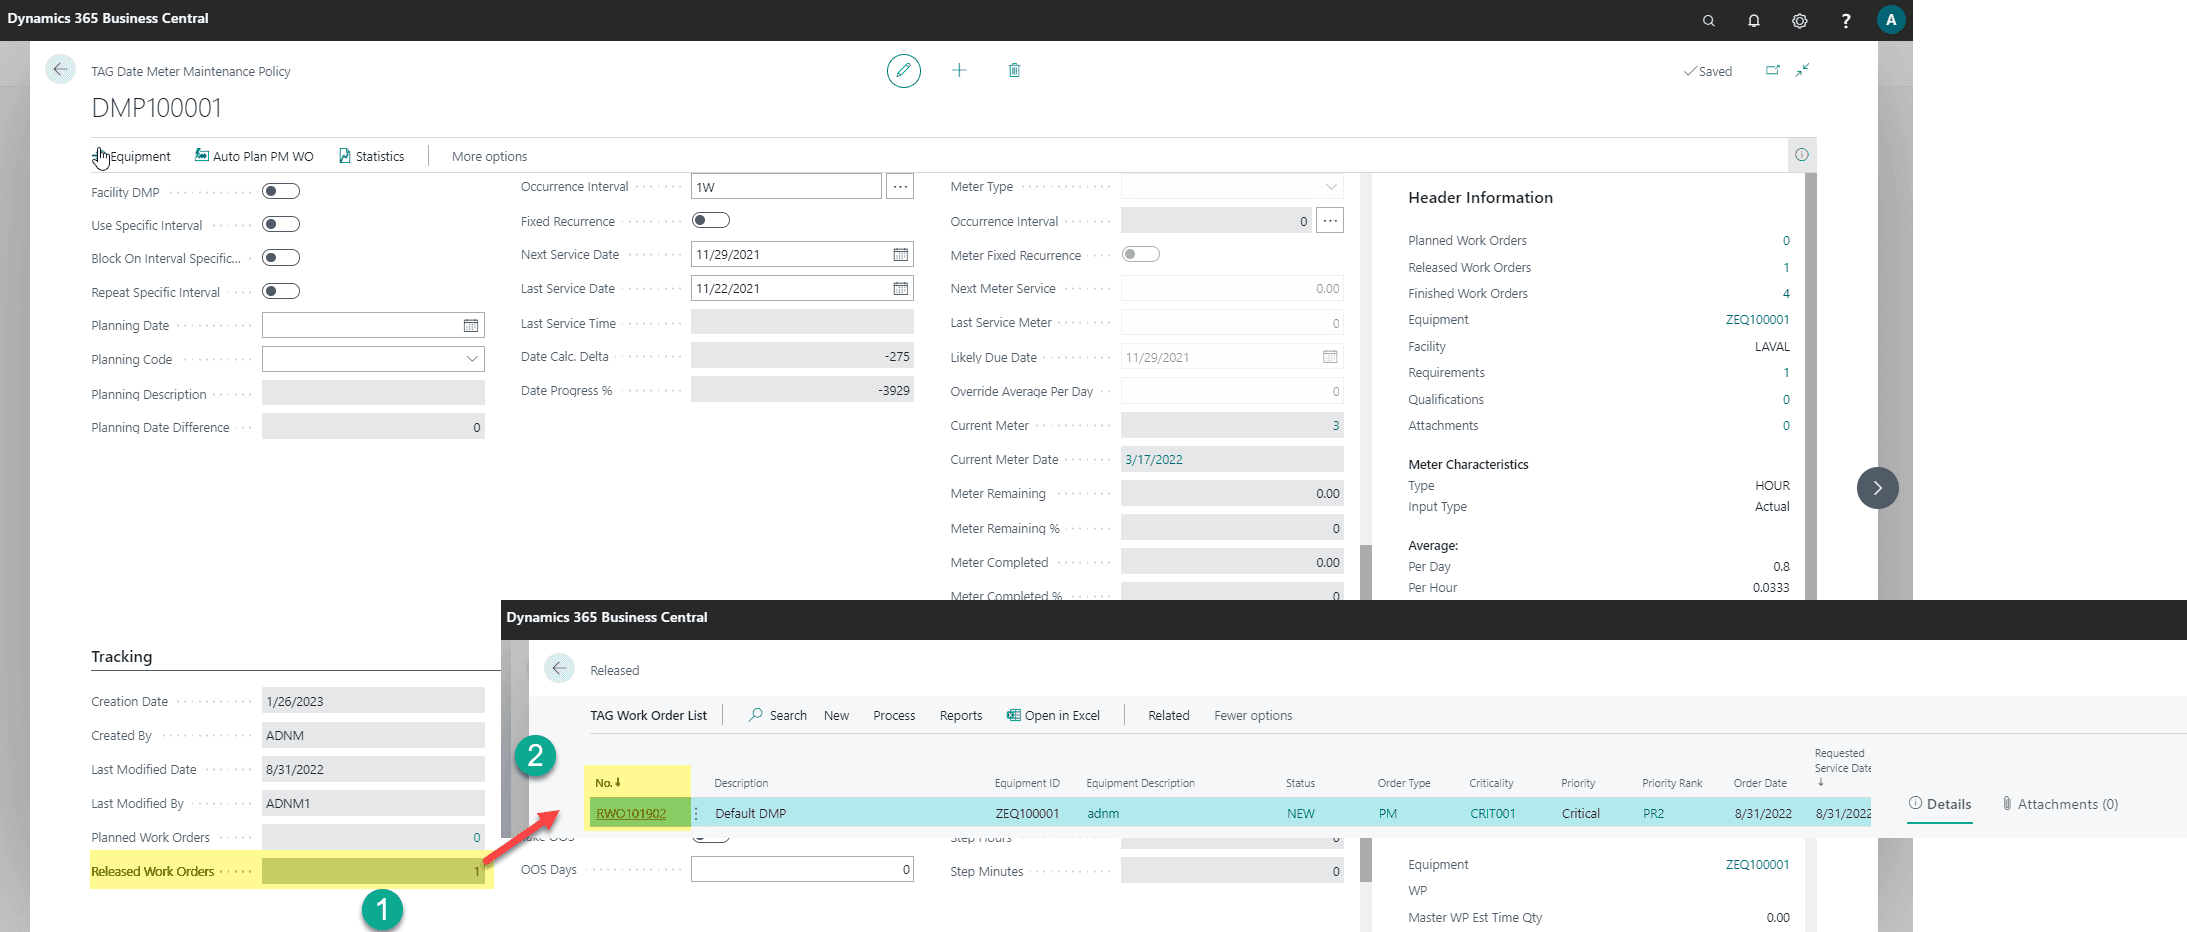Switch to Attachments (0) tab
2187x932 pixels.
point(2060,804)
